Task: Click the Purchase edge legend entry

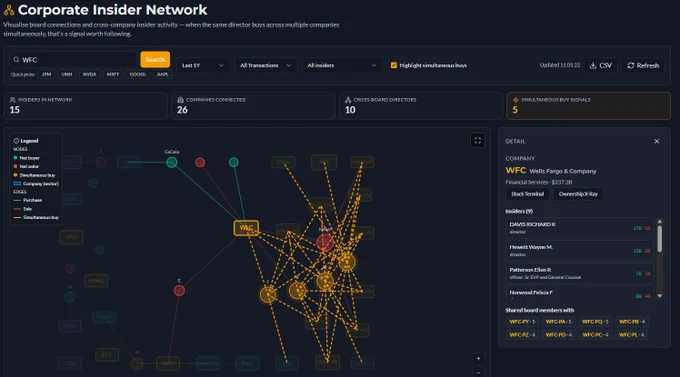Action: coord(28,200)
